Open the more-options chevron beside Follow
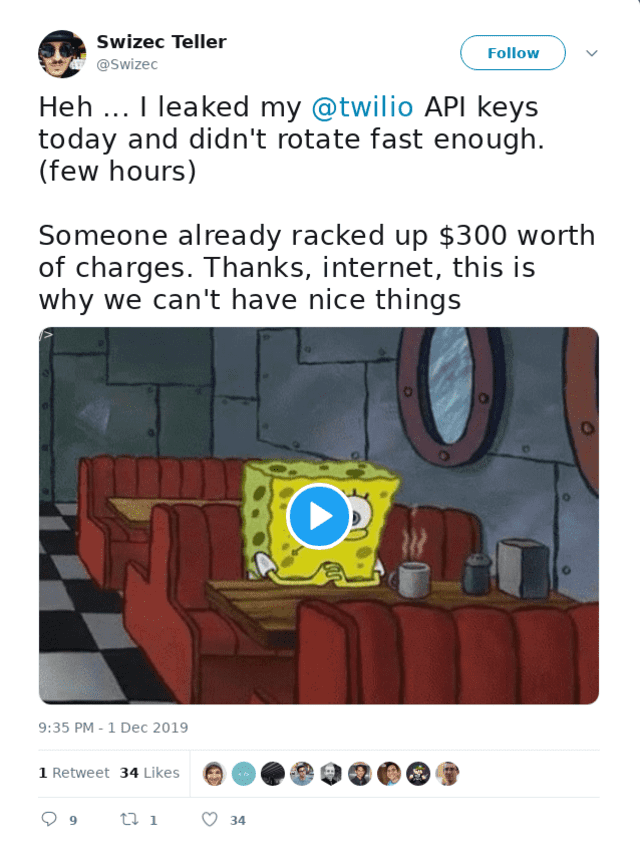 591,52
